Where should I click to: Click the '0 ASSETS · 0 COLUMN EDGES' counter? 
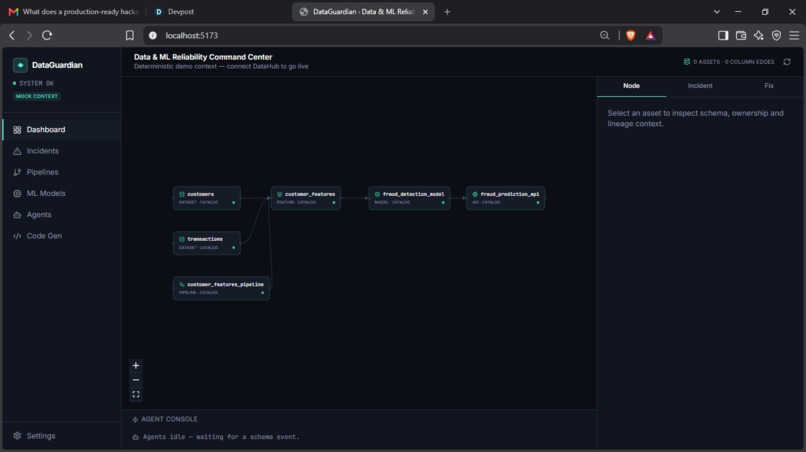pyautogui.click(x=734, y=62)
